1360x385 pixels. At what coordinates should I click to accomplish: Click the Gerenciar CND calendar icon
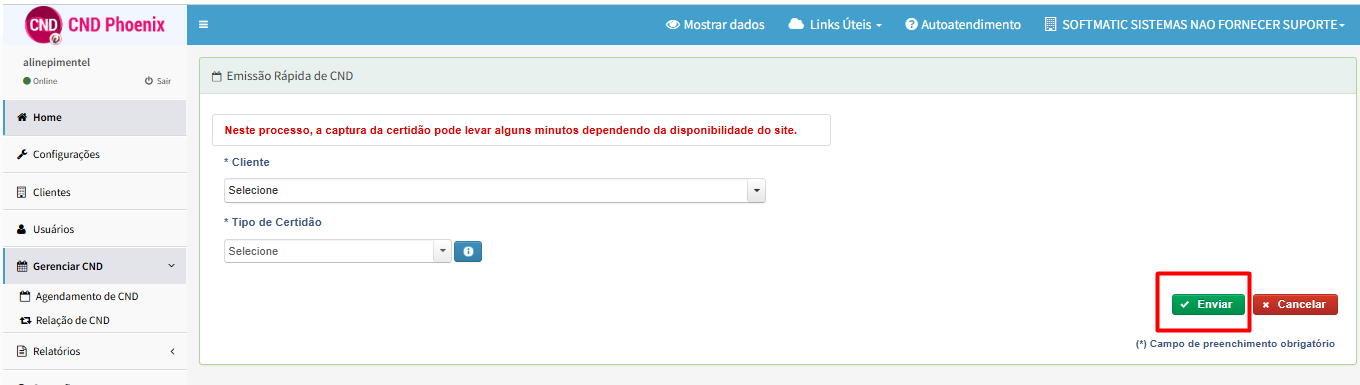pos(22,266)
